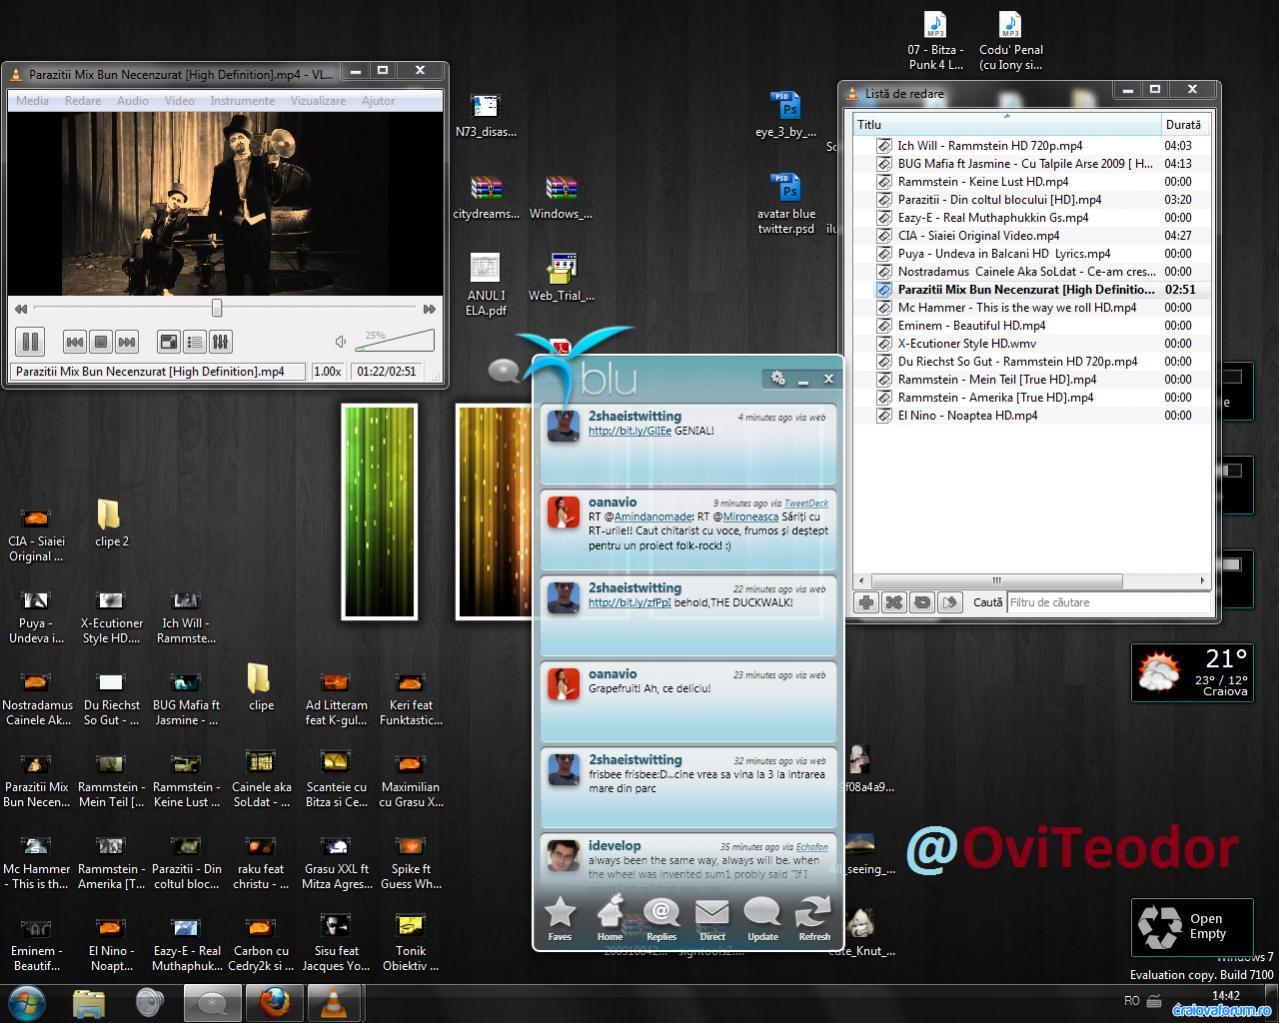Open the Audio menu in VLC
1279x1023 pixels.
(x=133, y=101)
